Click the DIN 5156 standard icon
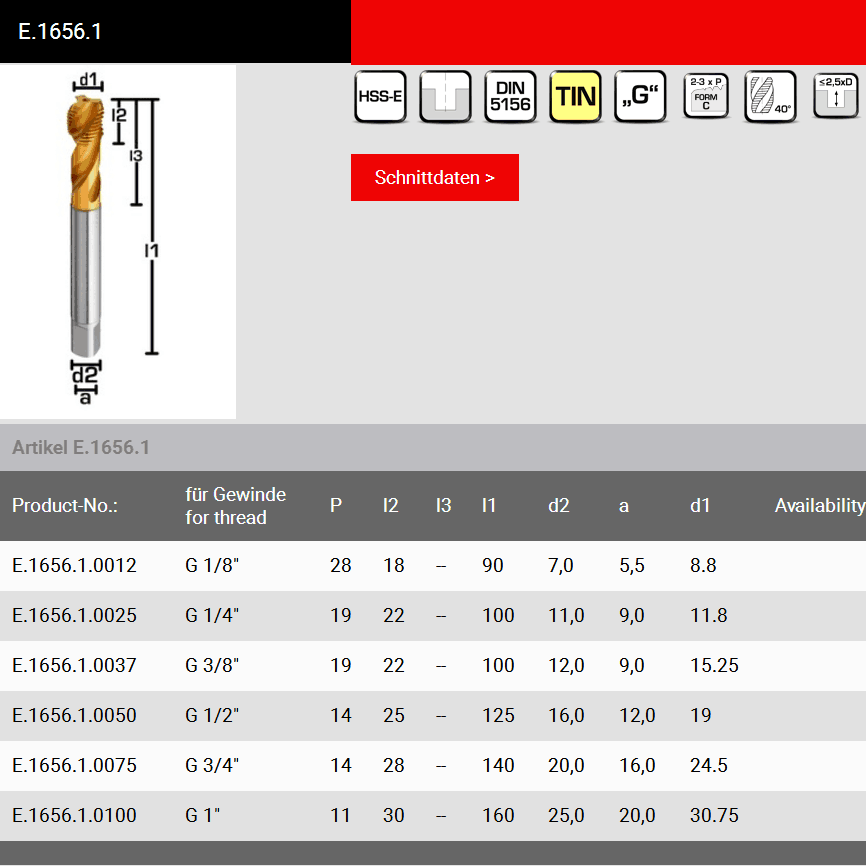 [x=510, y=97]
